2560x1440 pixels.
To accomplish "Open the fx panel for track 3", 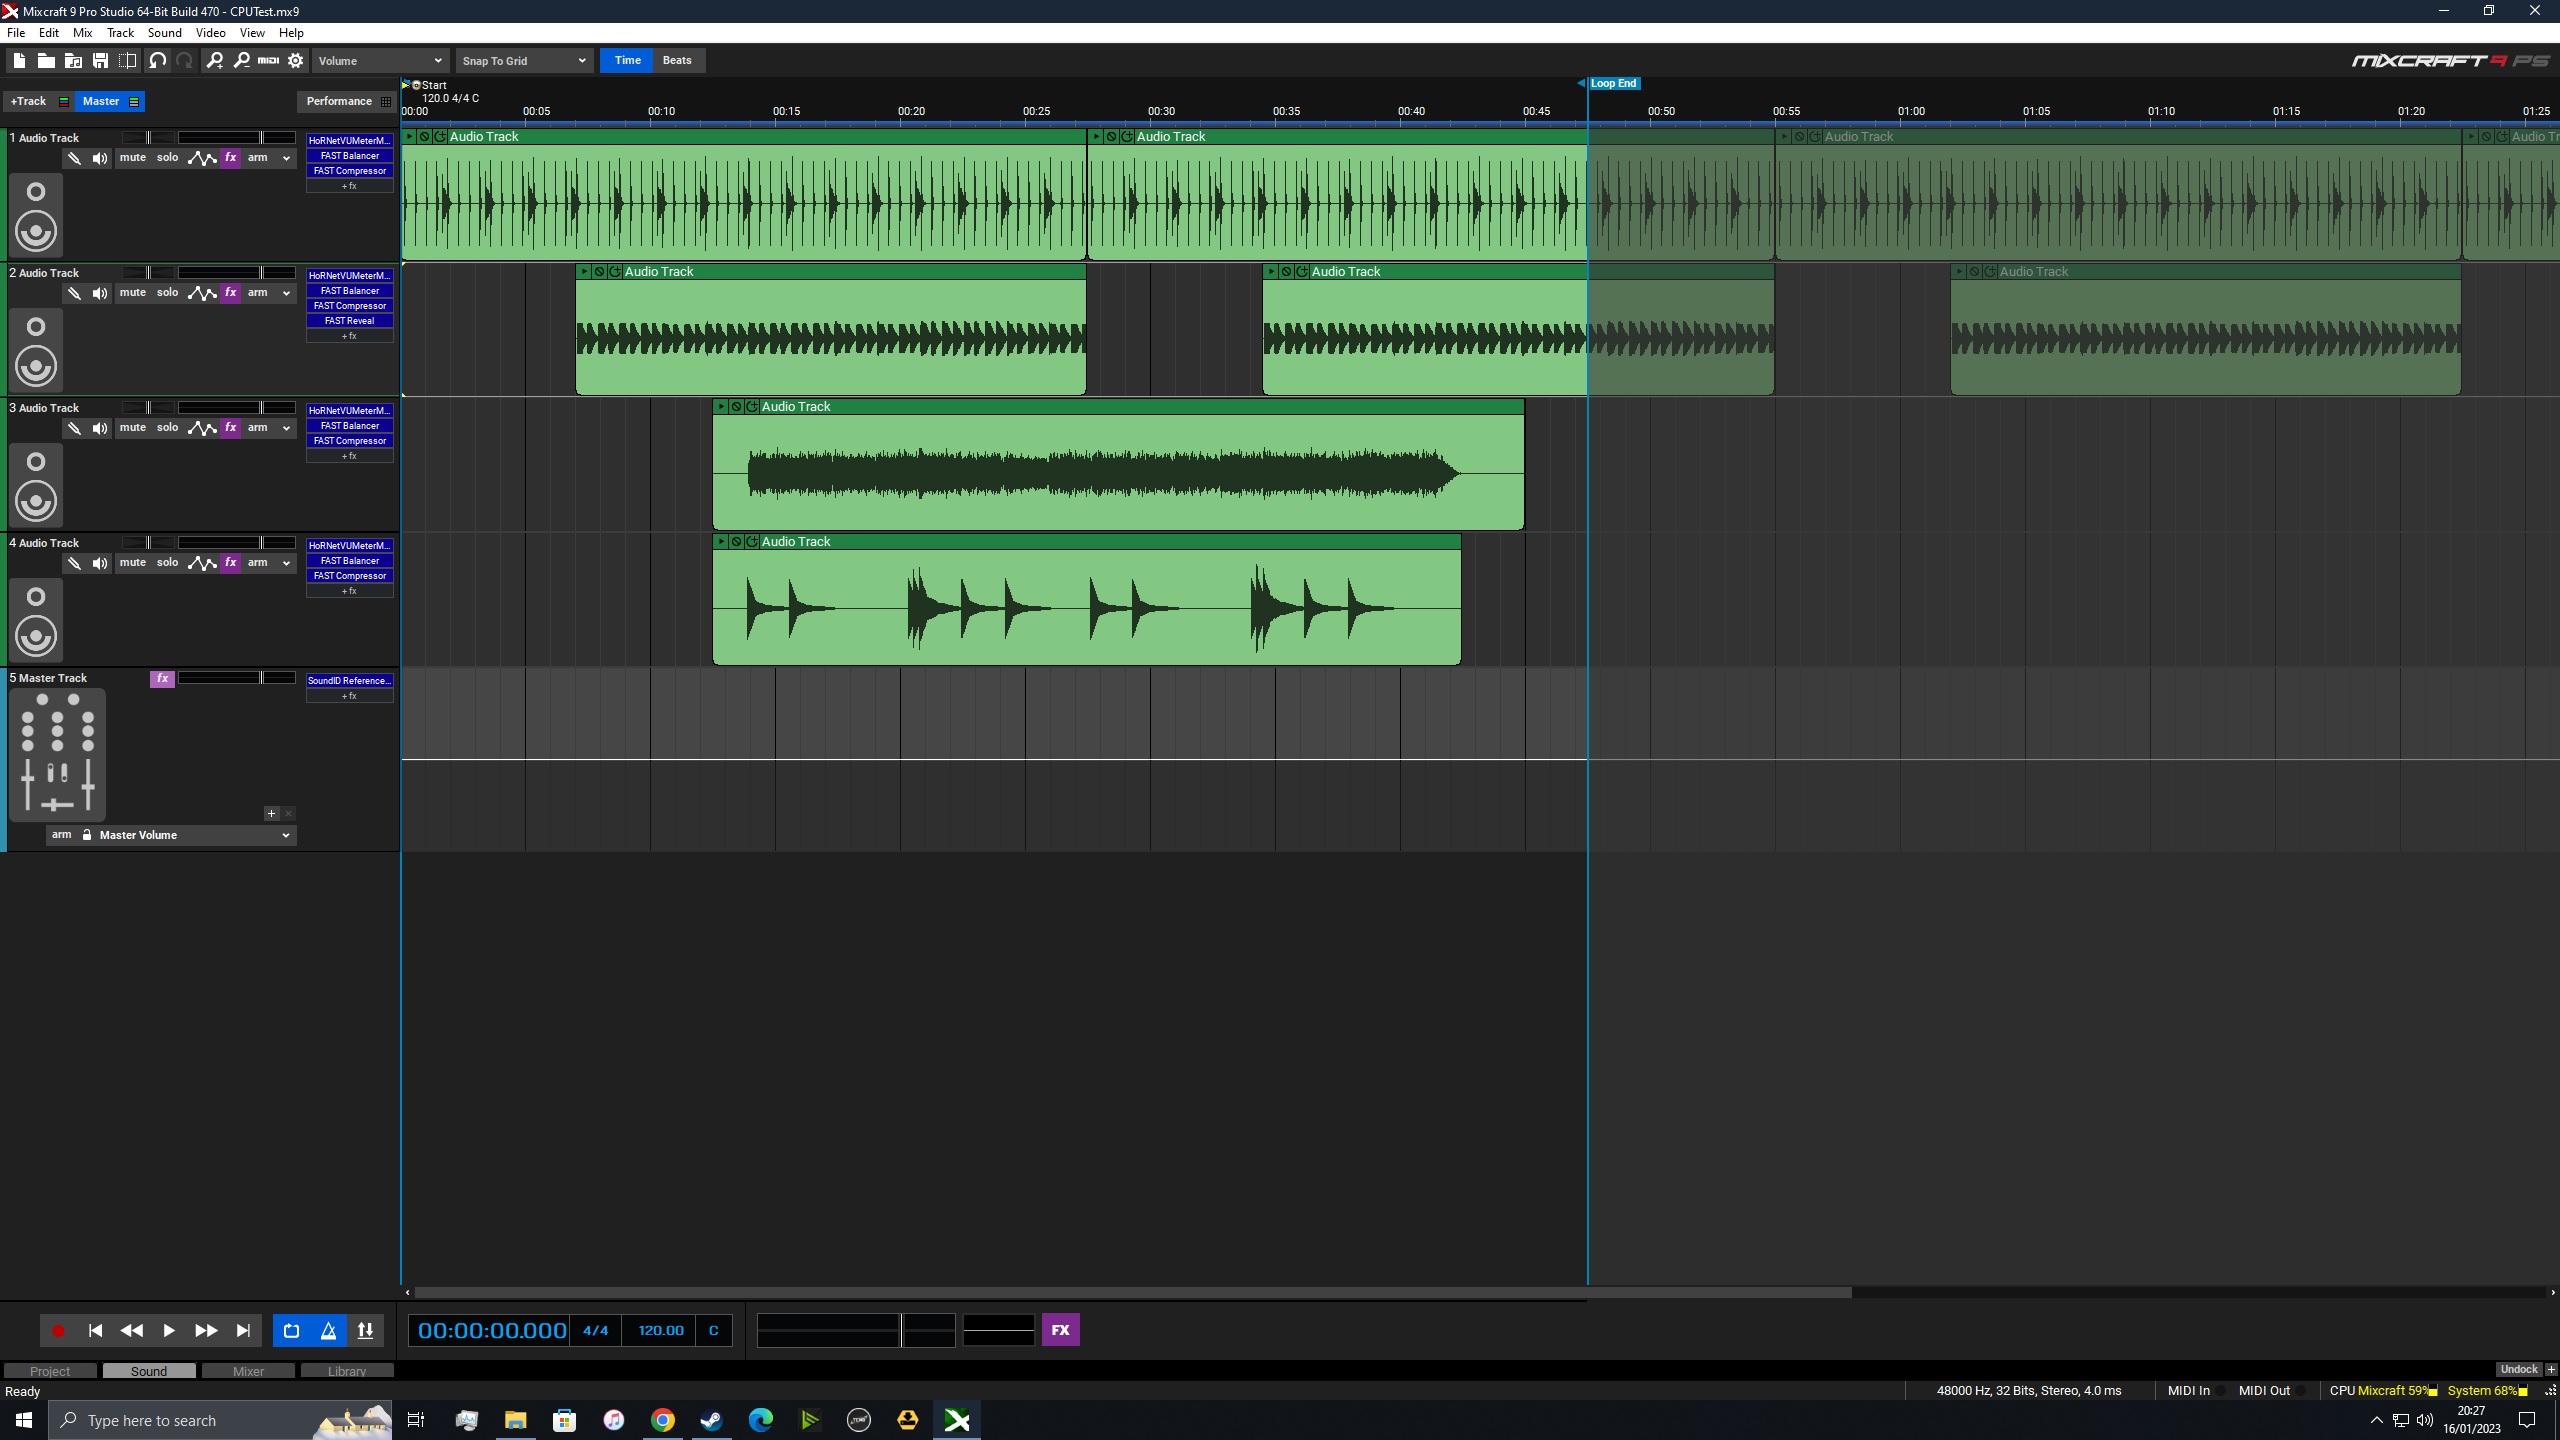I will coord(231,428).
